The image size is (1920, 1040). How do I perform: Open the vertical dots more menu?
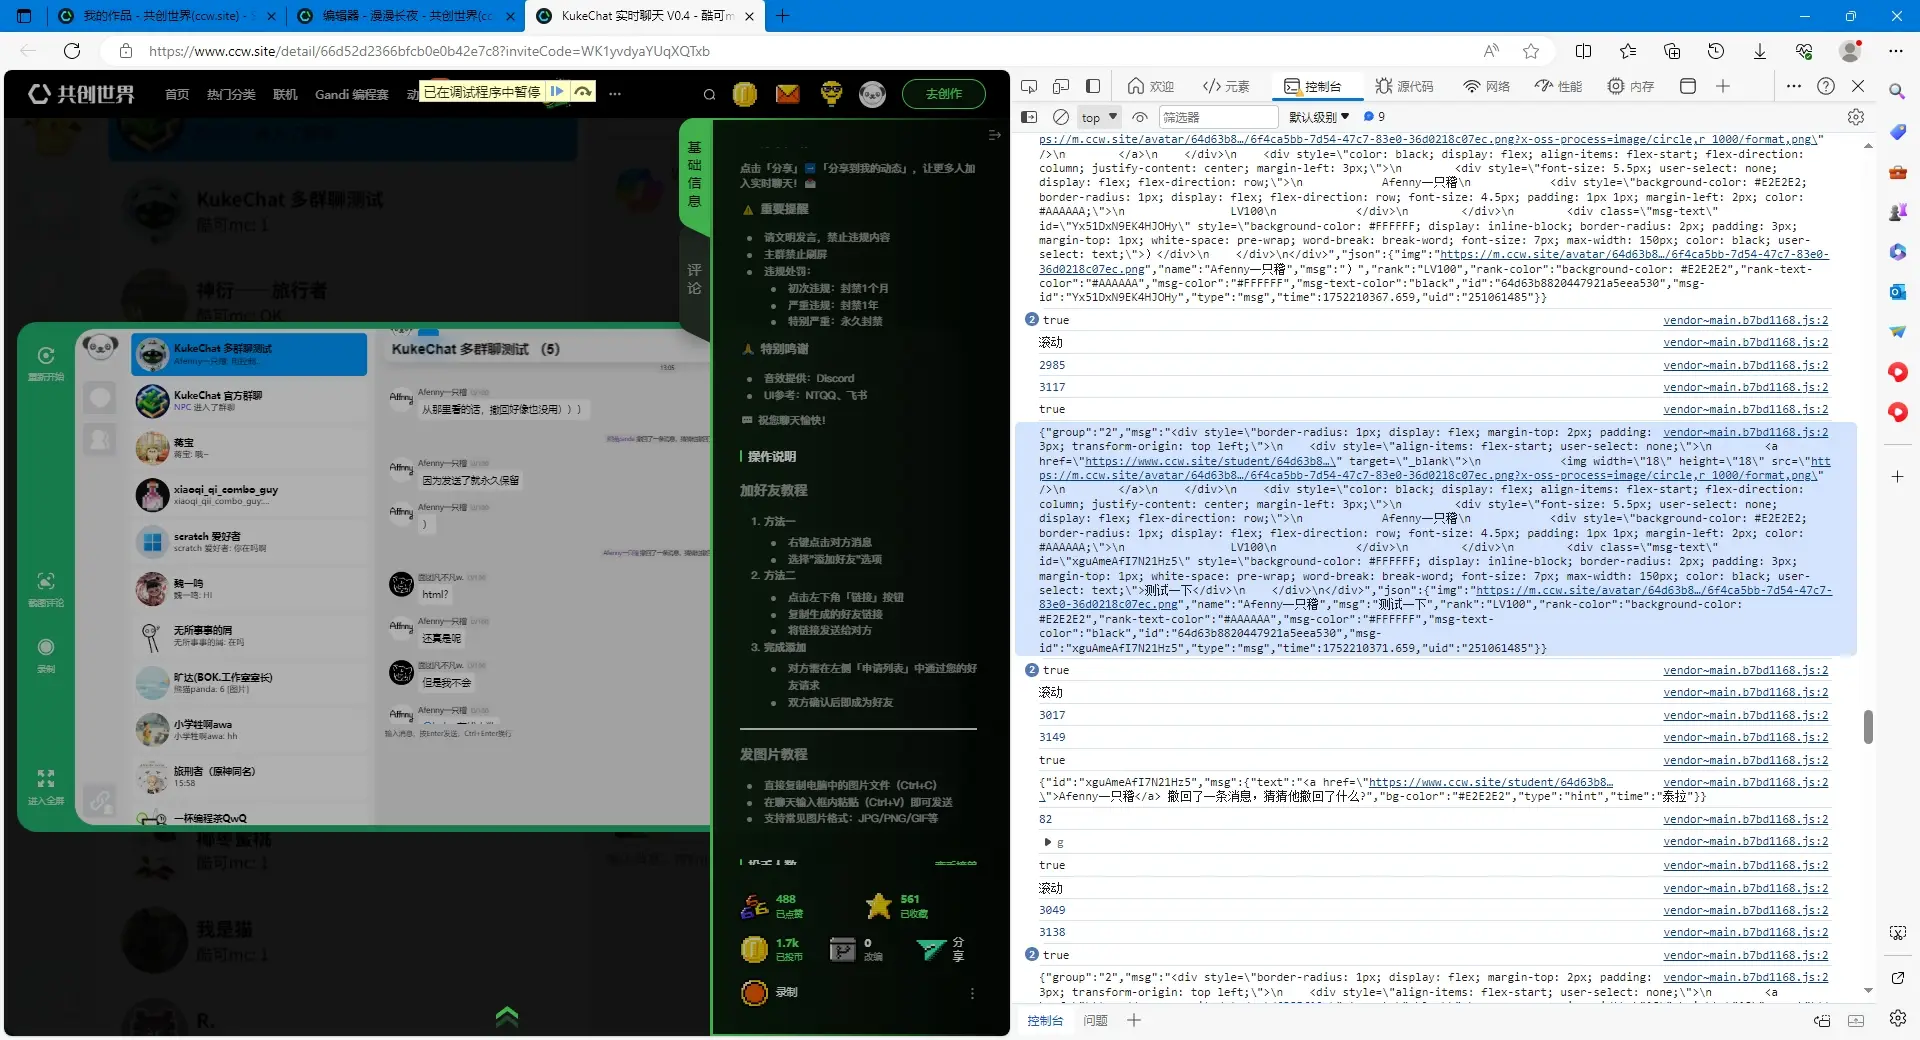coord(972,993)
